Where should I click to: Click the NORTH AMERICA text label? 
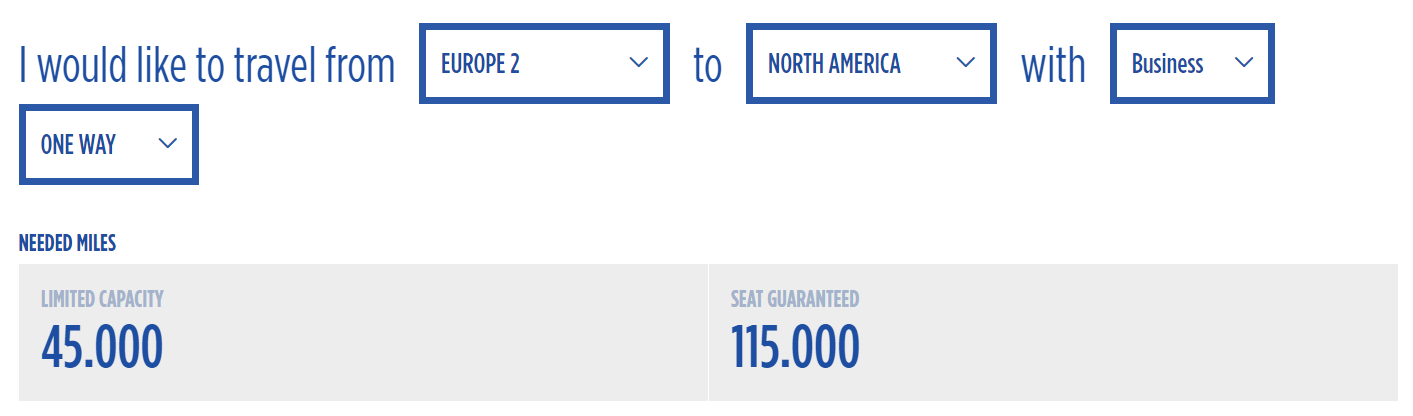[x=834, y=64]
